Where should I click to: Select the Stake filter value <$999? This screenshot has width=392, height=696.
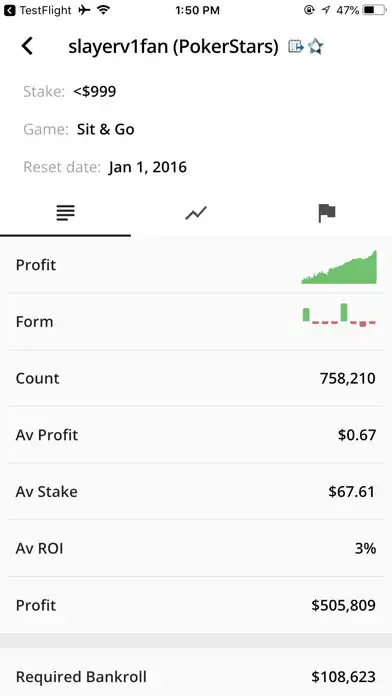tap(95, 91)
